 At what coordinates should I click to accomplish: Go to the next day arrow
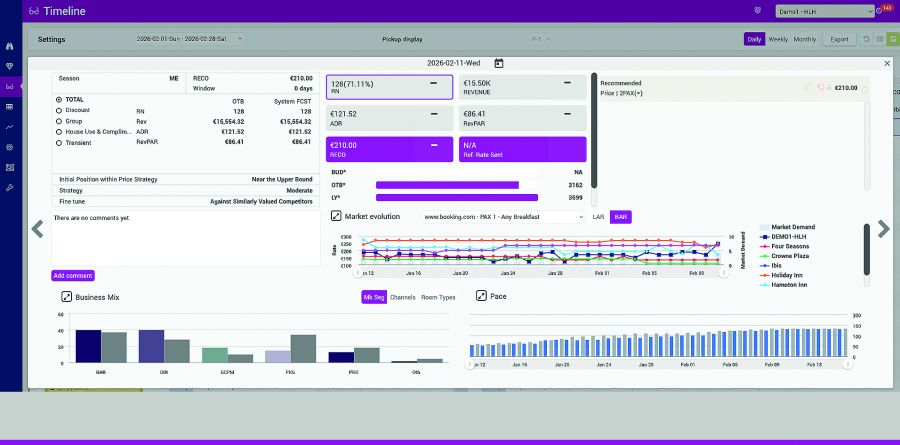pyautogui.click(x=883, y=229)
